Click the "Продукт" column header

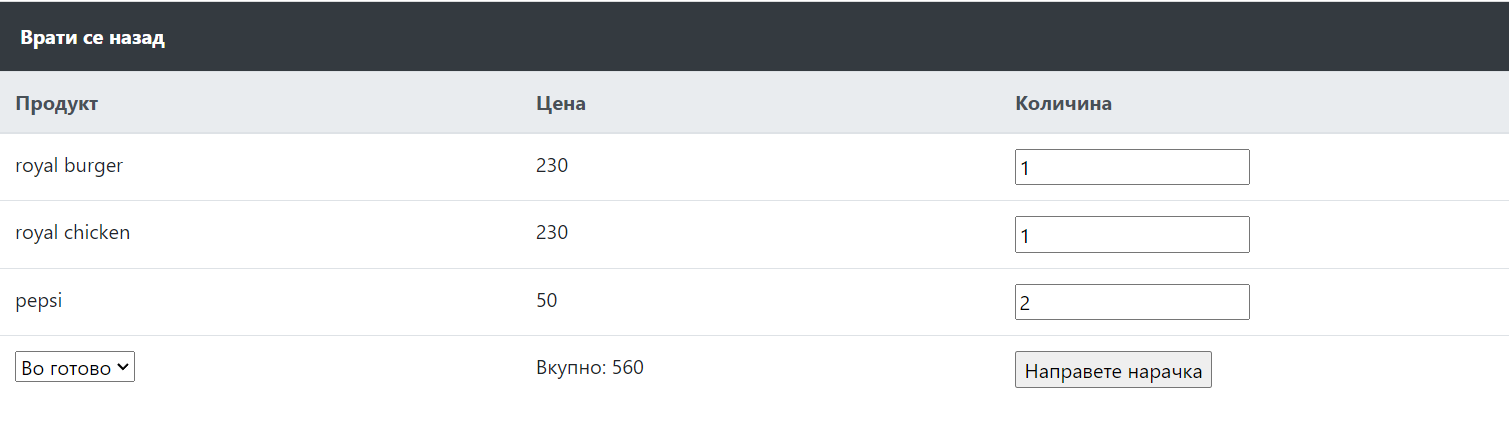pyautogui.click(x=57, y=103)
